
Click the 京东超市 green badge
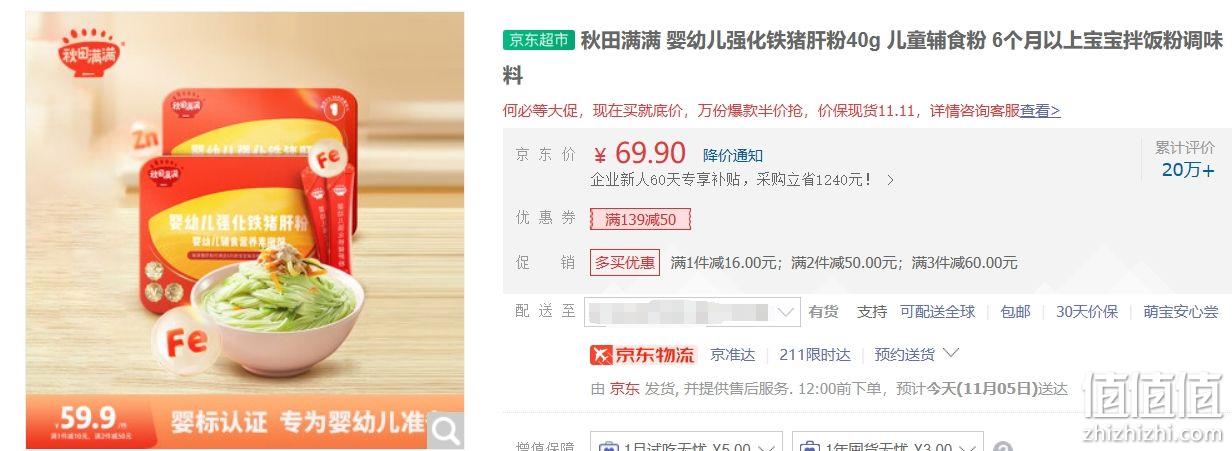point(538,40)
